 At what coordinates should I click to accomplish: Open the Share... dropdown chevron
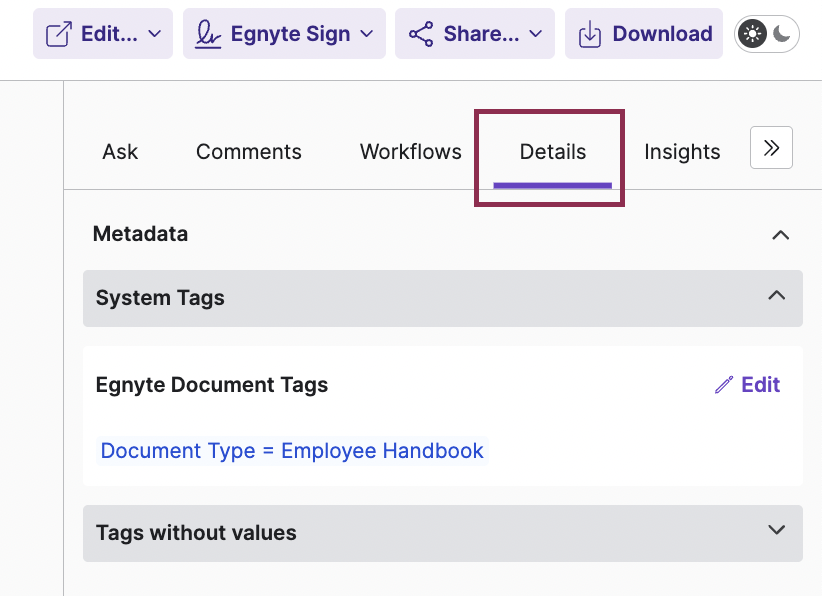click(535, 34)
